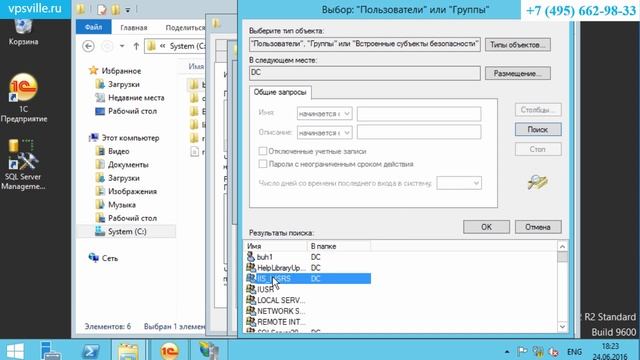The image size is (640, 360).
Task: Switch to File Explorer taskbar button
Action: (129, 351)
